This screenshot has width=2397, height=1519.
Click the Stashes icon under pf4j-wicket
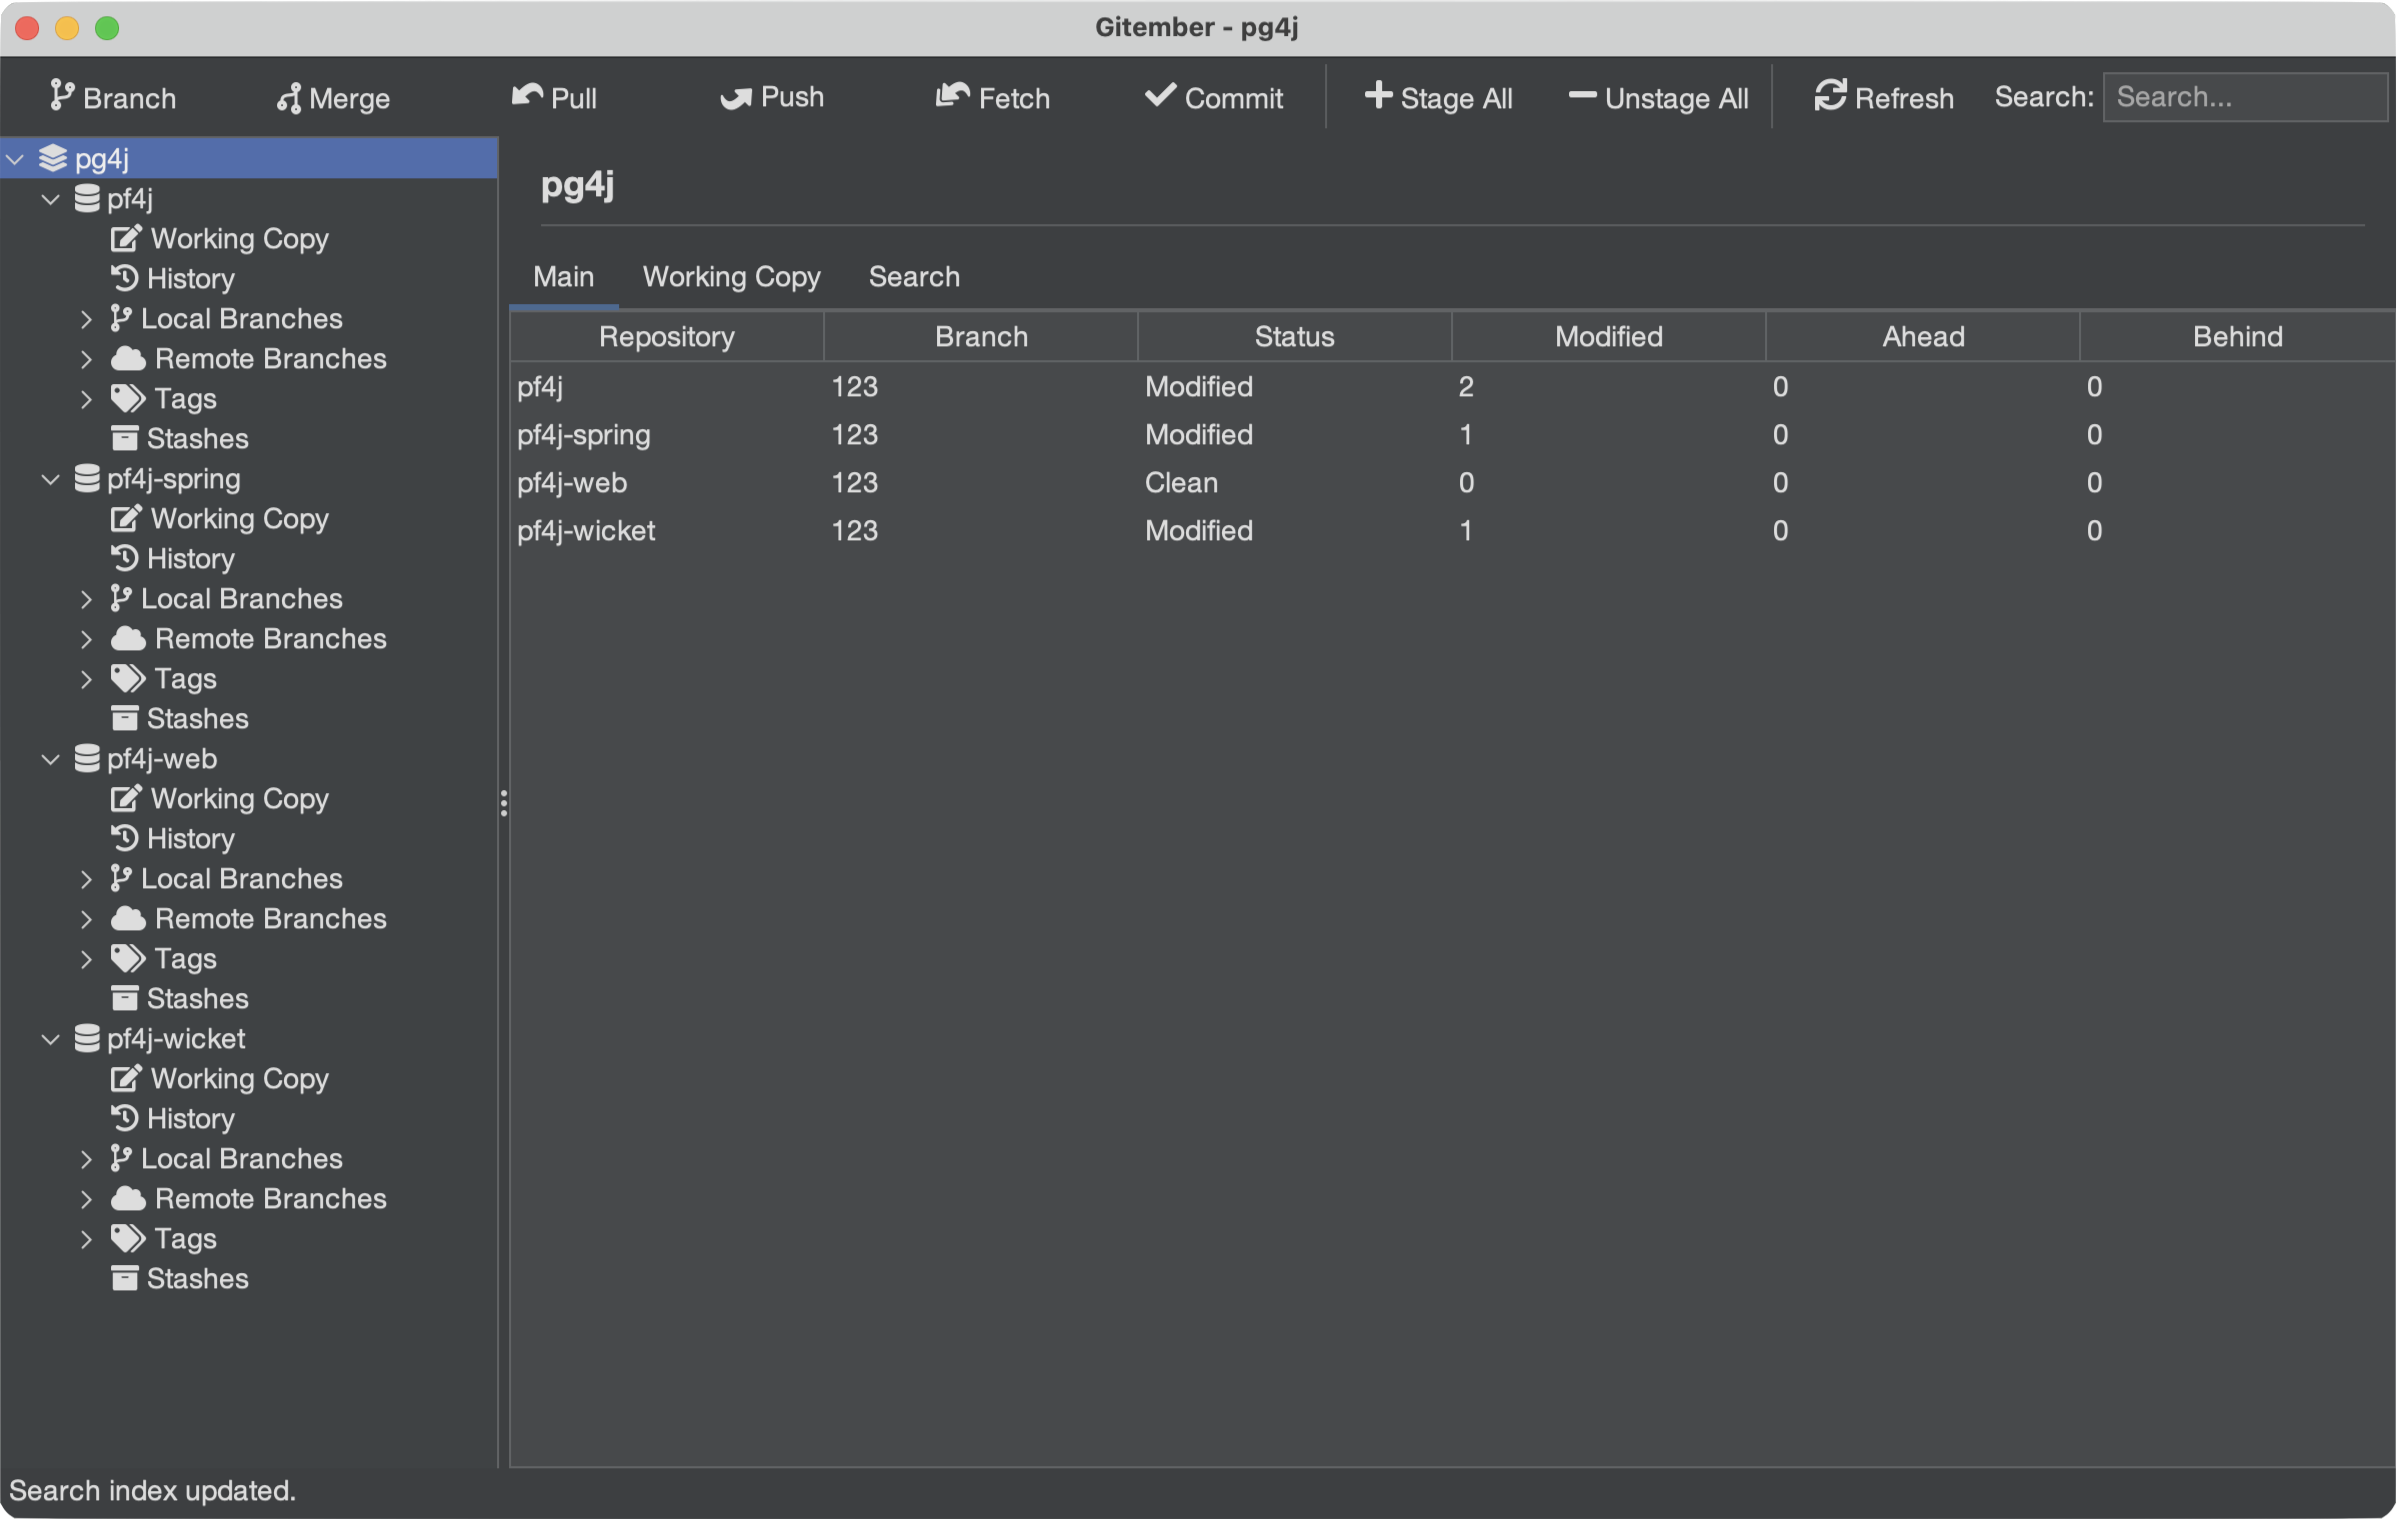coord(124,1278)
